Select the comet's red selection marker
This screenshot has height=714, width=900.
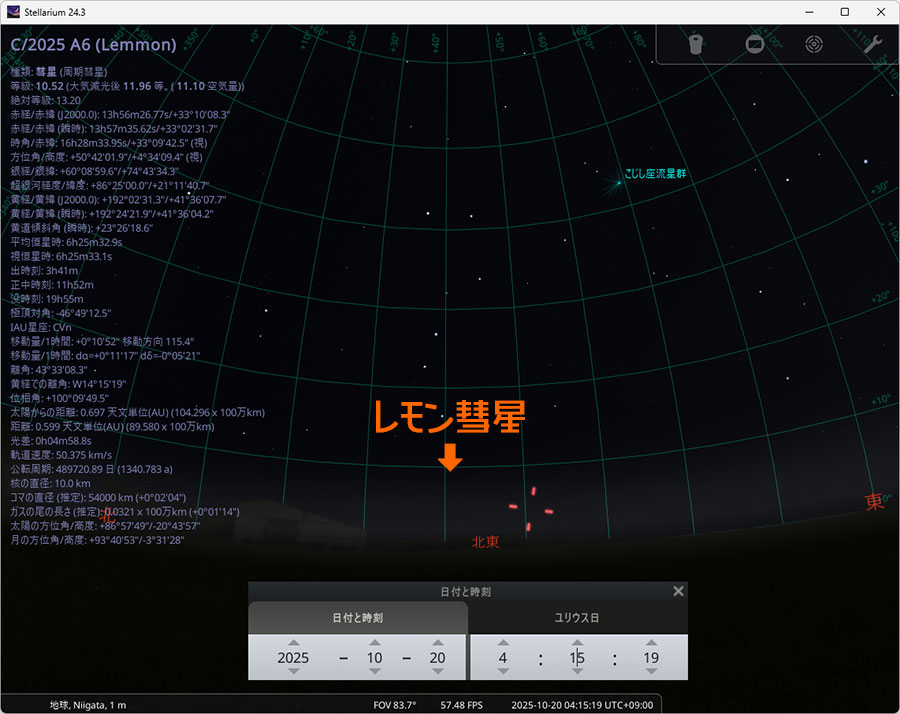click(x=530, y=507)
